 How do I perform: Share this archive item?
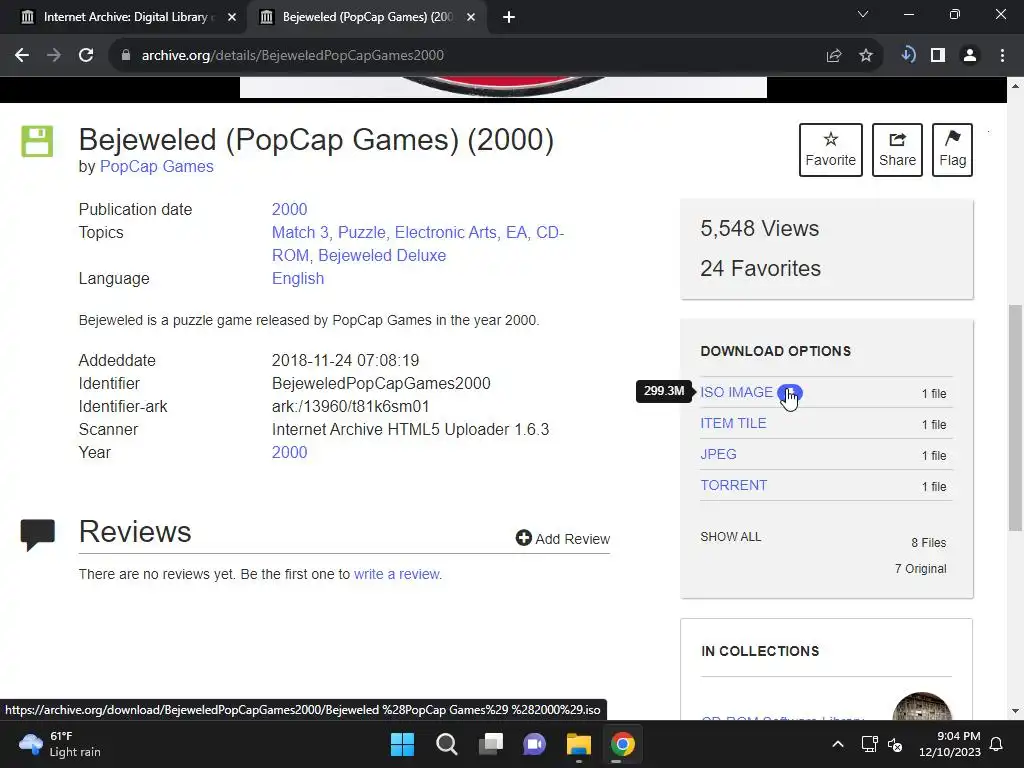tap(897, 150)
